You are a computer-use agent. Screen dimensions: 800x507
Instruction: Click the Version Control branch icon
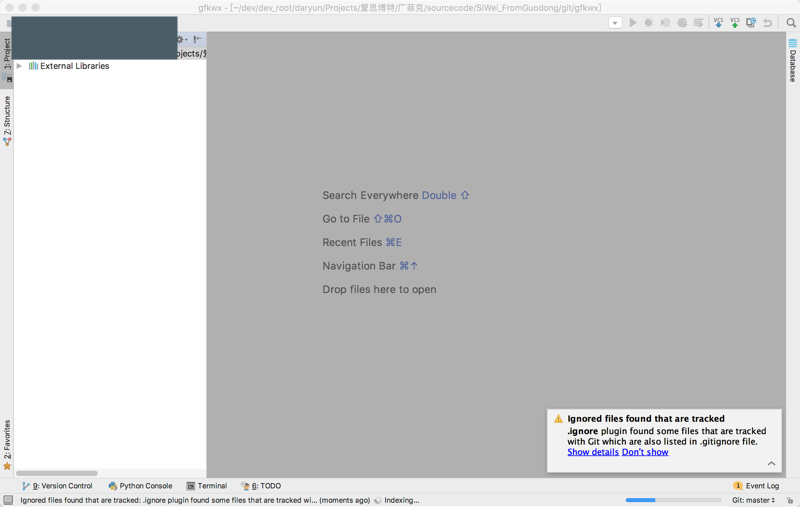pos(26,486)
